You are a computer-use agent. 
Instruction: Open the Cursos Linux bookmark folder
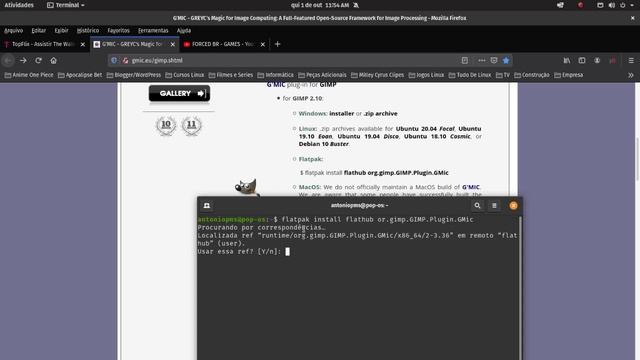184,75
